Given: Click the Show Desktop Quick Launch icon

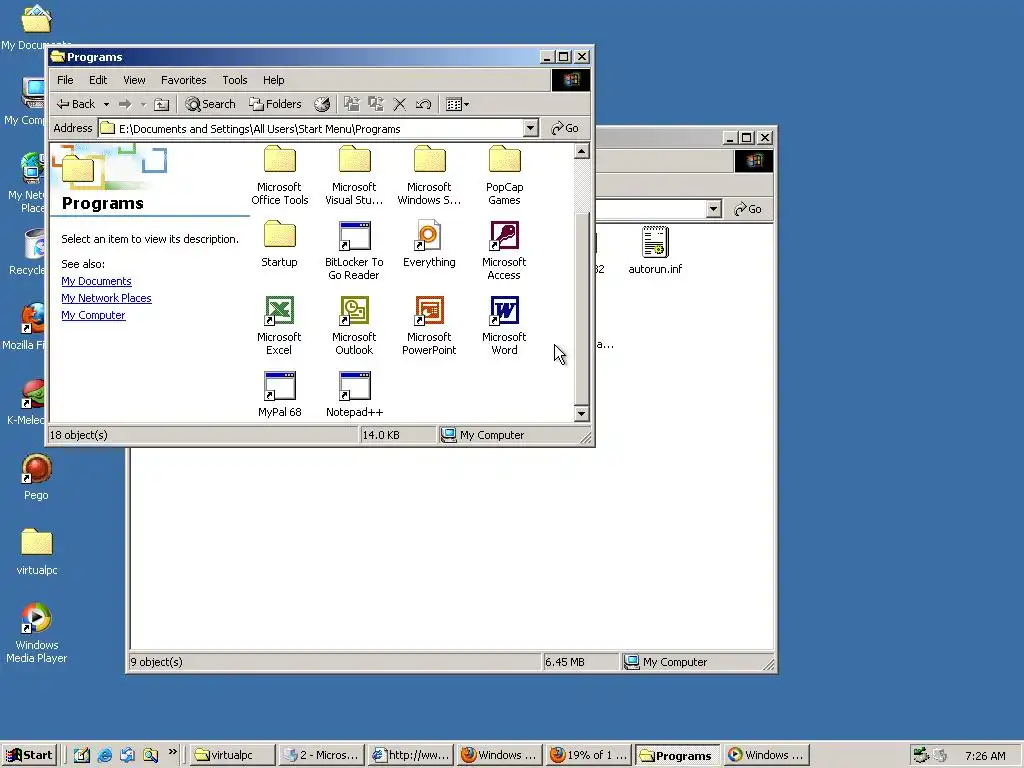Looking at the screenshot, I should click(x=82, y=755).
